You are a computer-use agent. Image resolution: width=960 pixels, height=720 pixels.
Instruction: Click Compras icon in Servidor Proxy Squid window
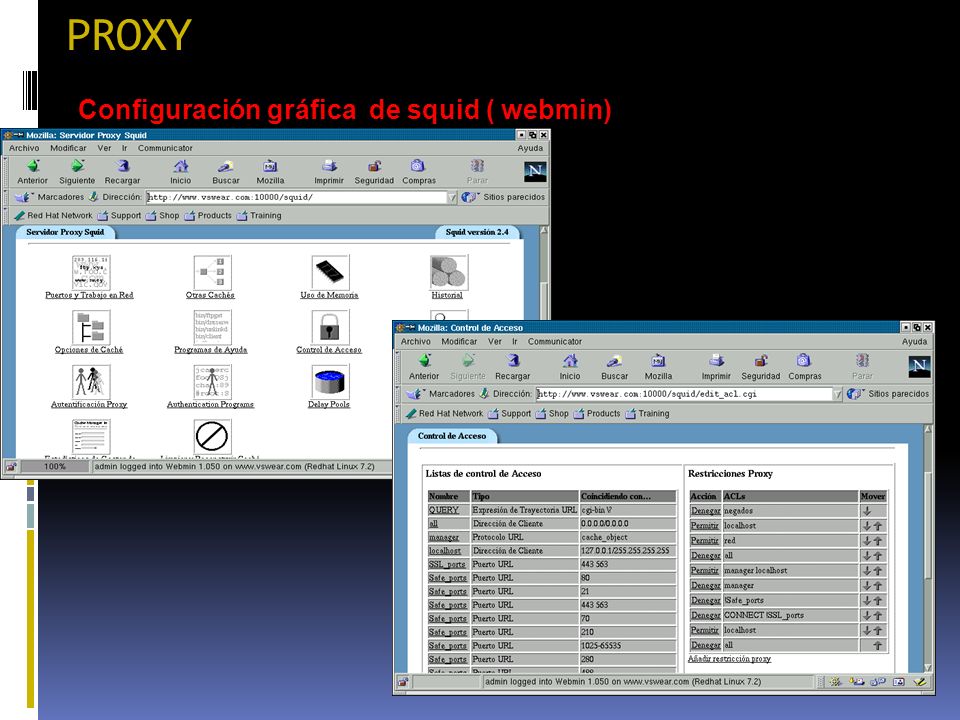[418, 166]
